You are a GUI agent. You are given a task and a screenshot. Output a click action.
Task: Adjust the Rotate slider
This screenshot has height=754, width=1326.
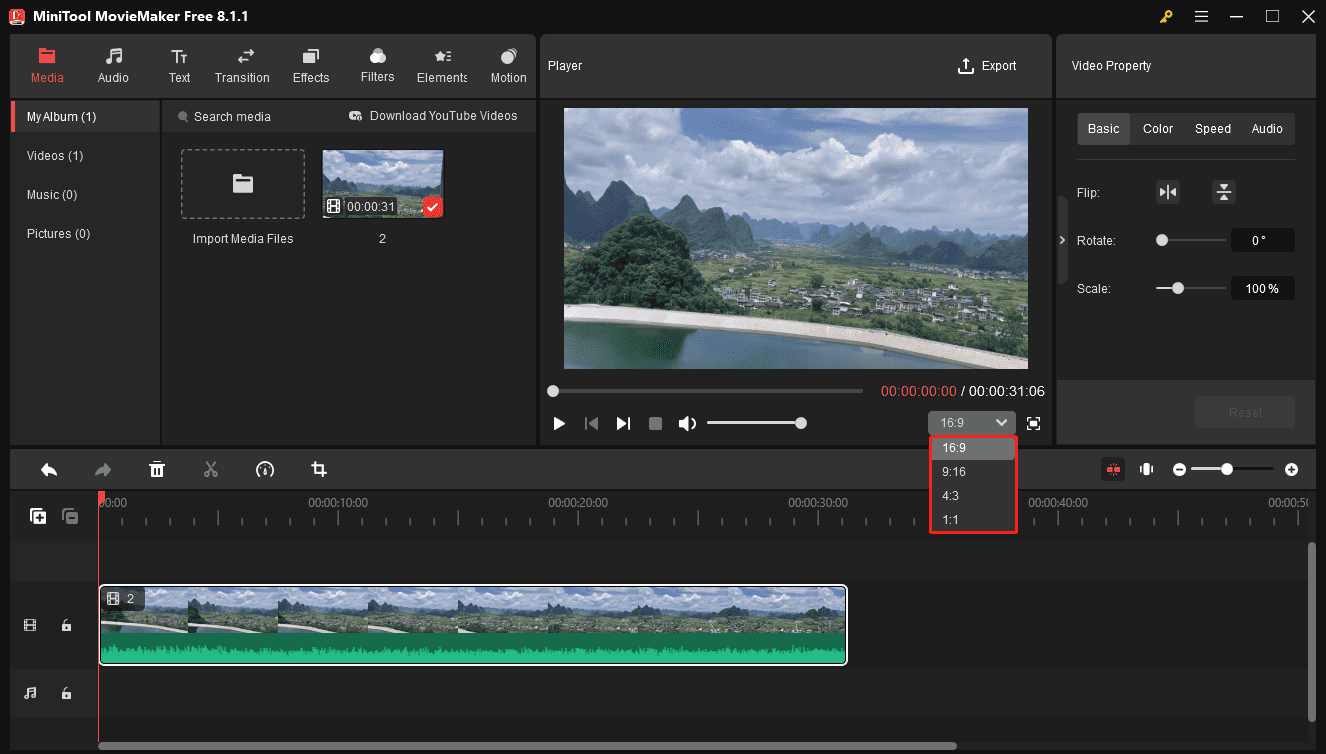coord(1190,240)
